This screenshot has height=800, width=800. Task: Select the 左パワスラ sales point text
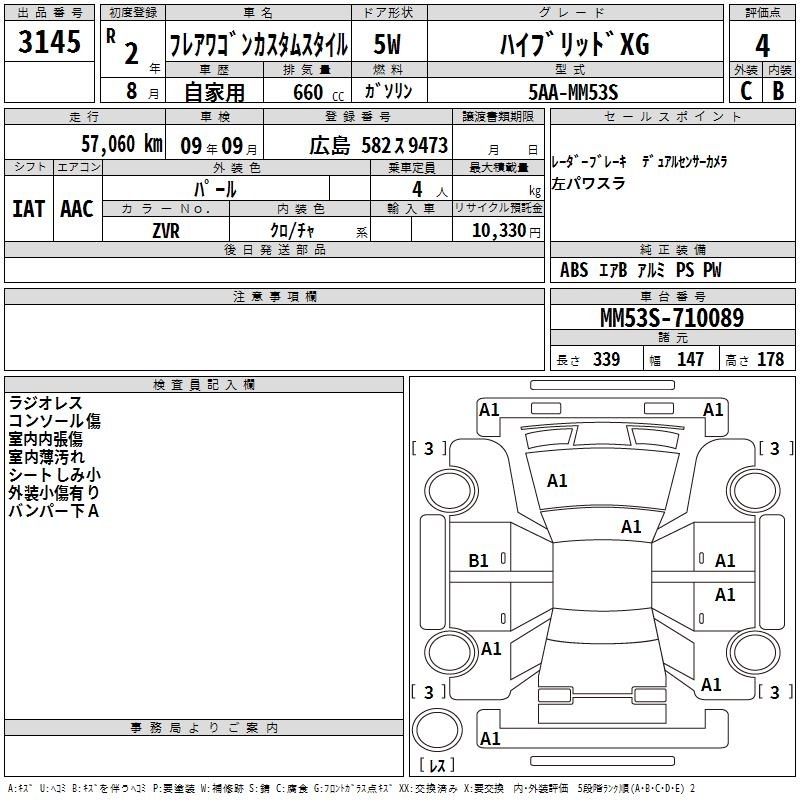point(589,184)
